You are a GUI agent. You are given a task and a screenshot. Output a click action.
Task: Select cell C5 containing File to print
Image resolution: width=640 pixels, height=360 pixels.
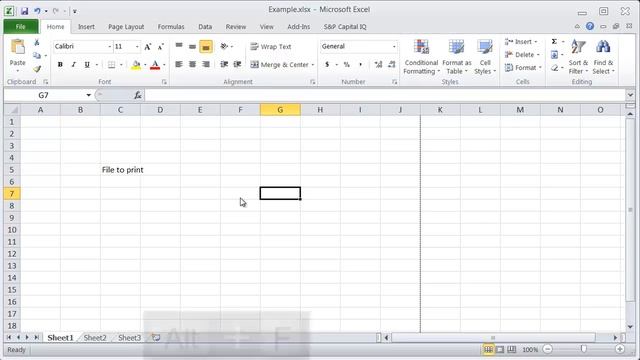[120, 170]
